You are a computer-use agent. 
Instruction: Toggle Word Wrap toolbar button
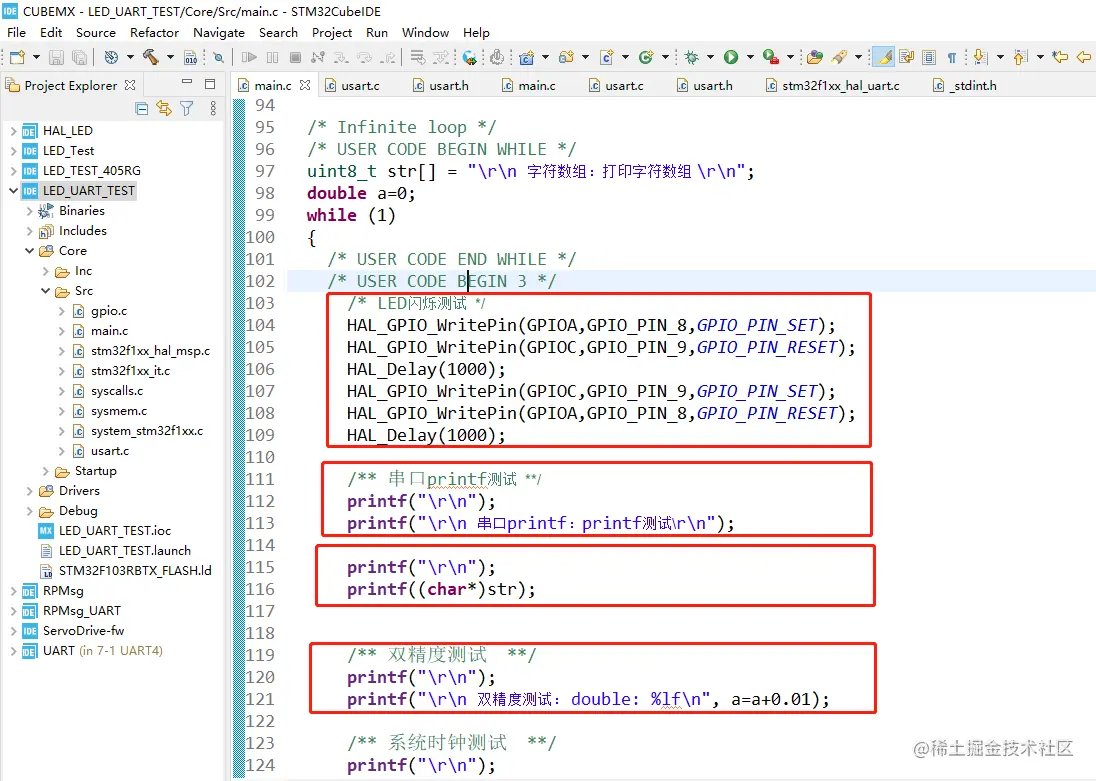[x=907, y=57]
